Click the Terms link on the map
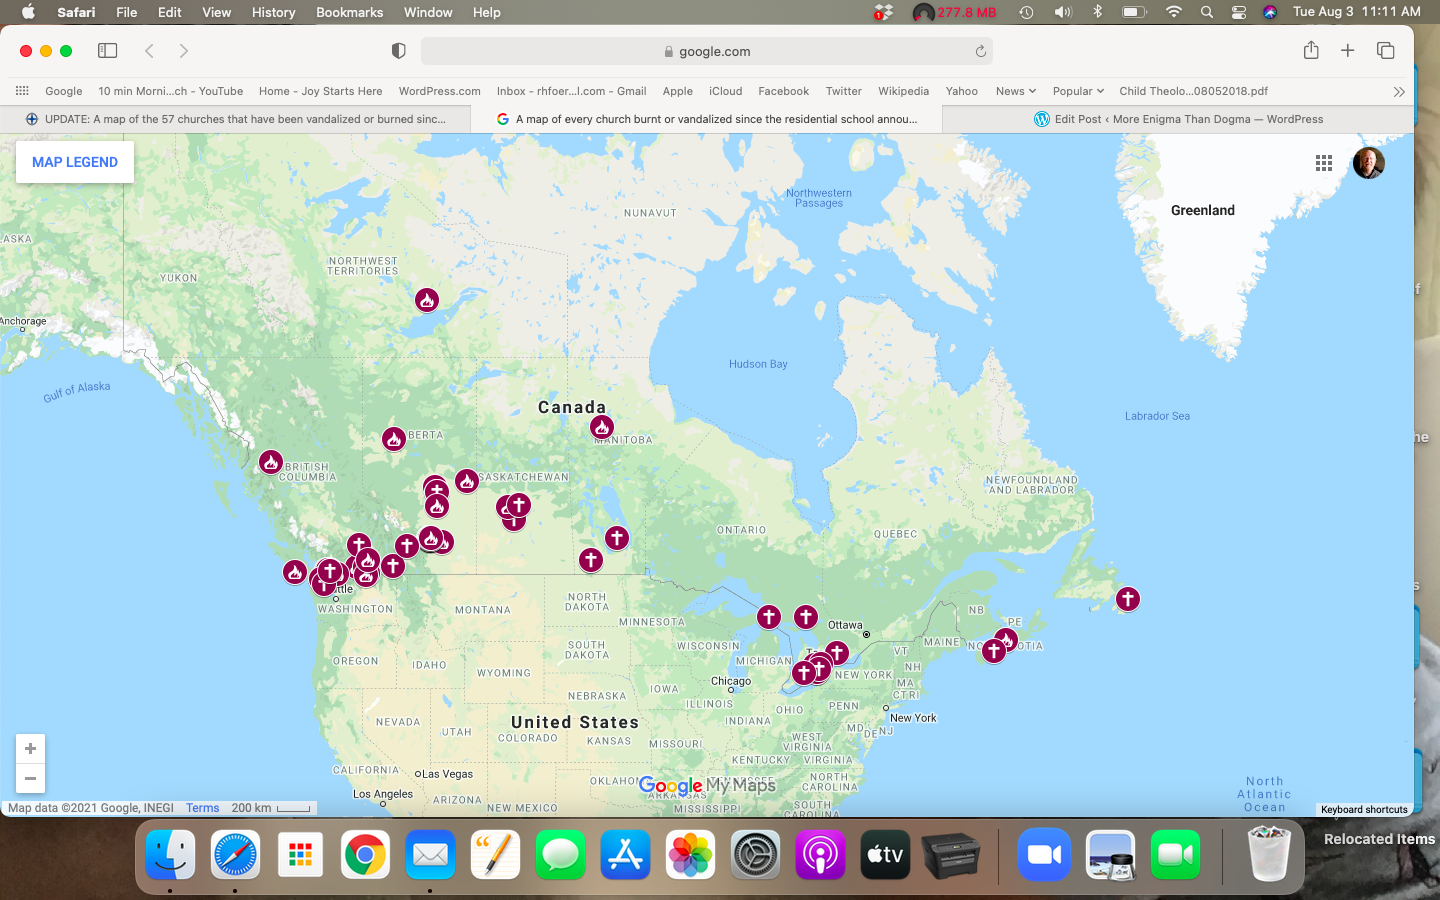The image size is (1440, 900). coord(202,808)
